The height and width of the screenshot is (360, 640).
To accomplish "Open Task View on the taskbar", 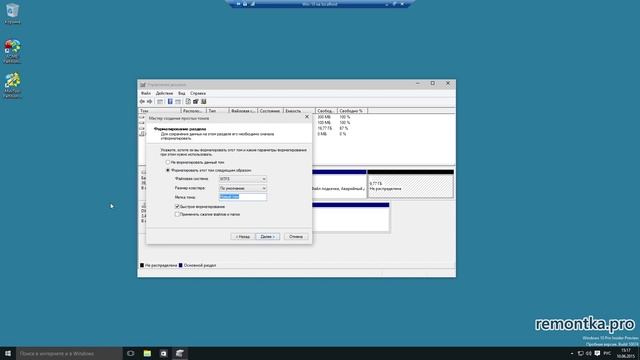I will tap(131, 353).
